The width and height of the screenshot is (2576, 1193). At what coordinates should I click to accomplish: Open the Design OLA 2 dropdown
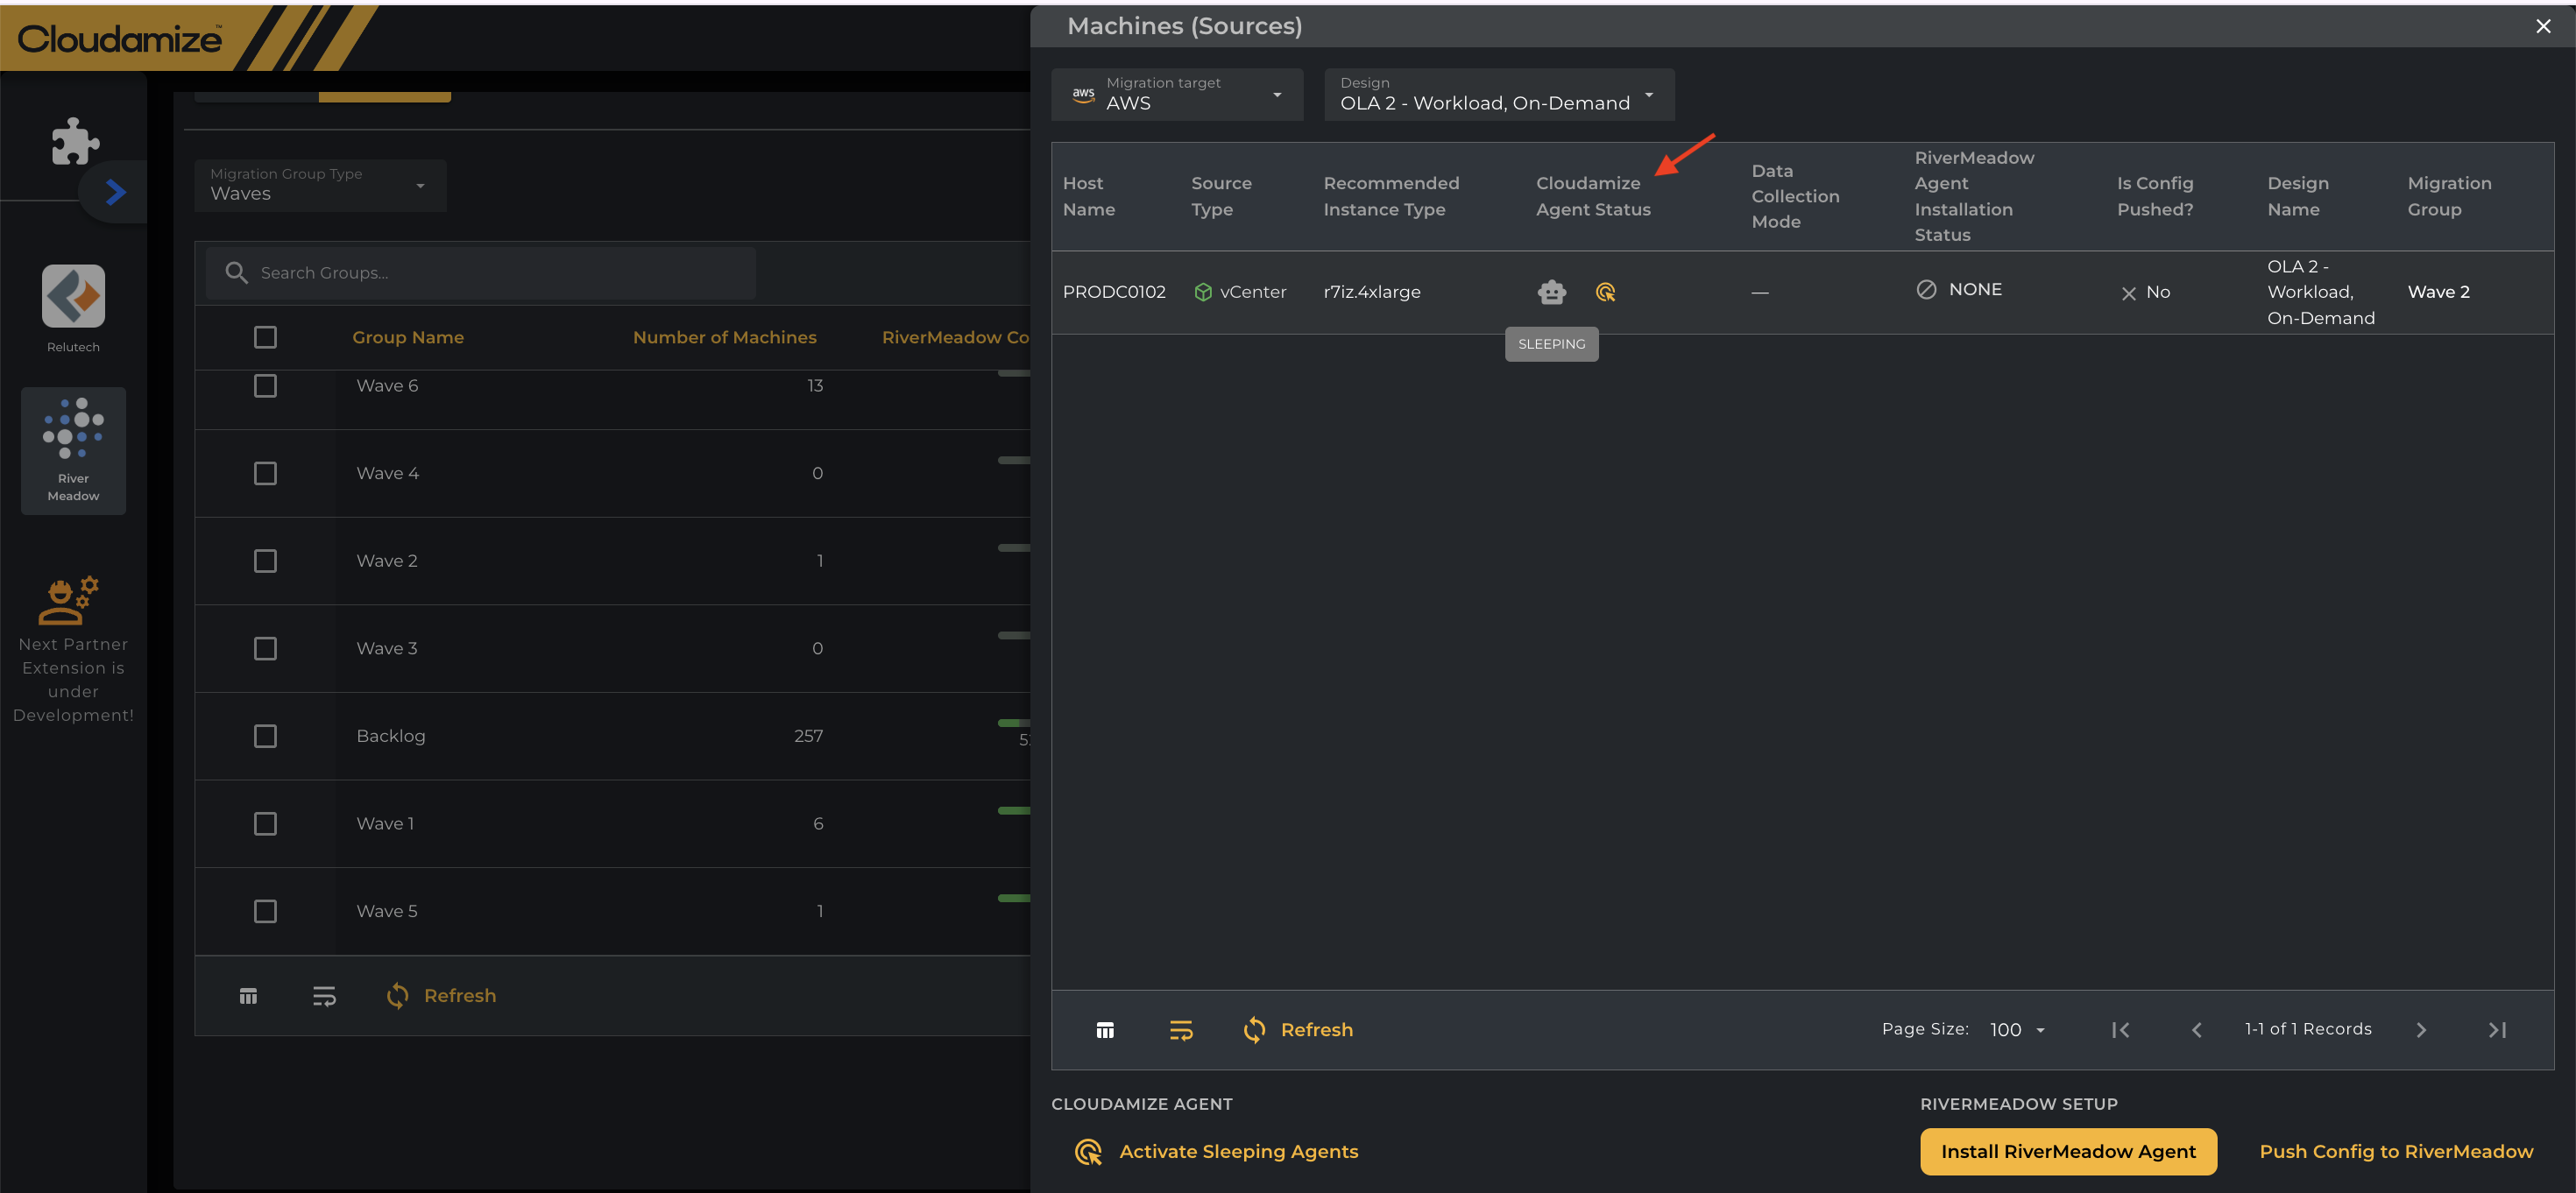[1498, 94]
